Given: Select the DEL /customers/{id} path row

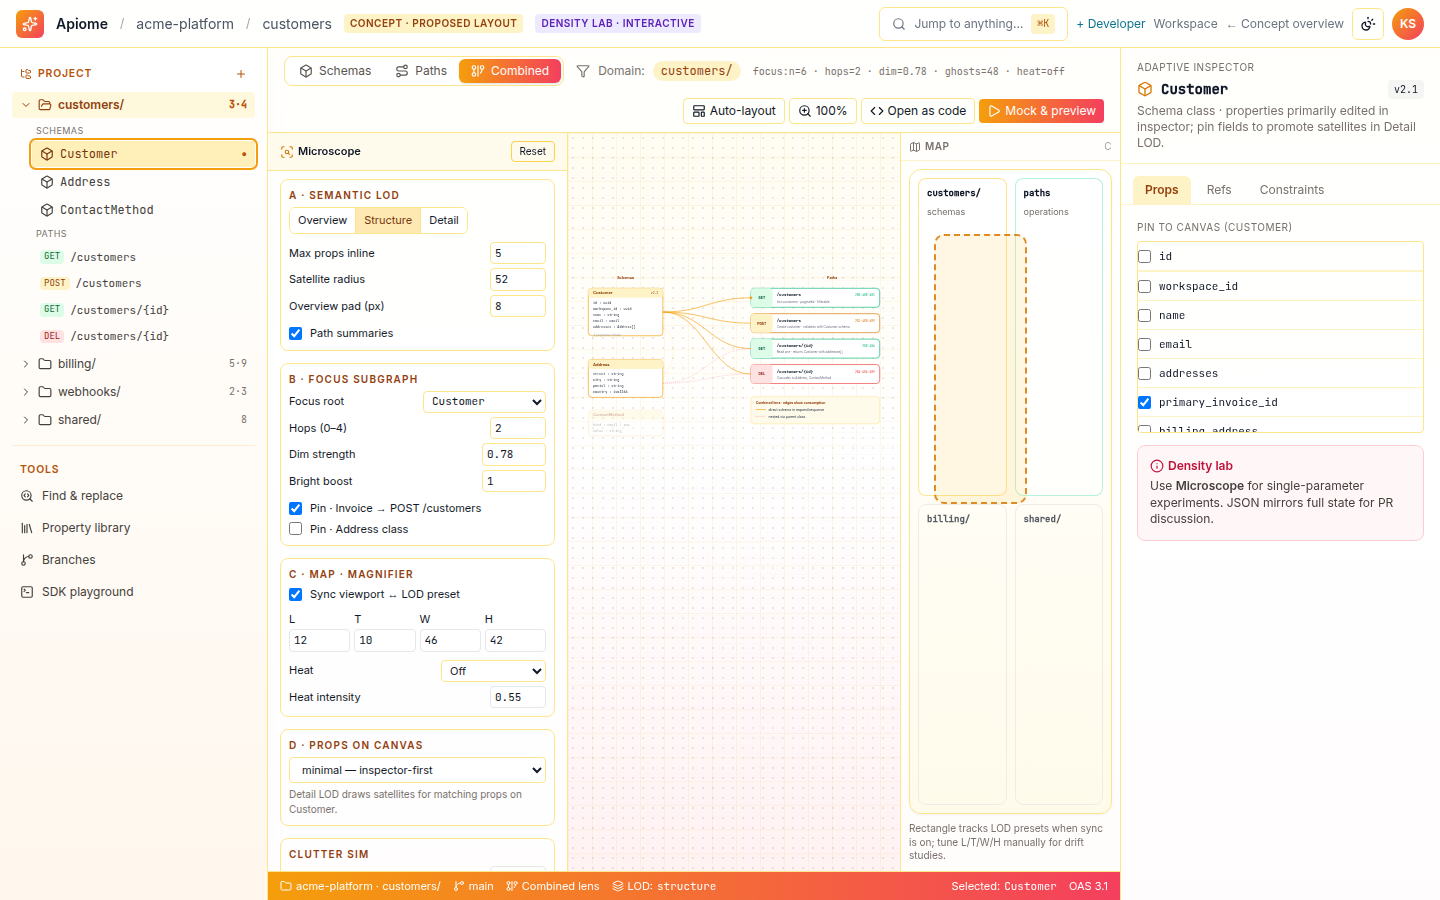Looking at the screenshot, I should coord(144,336).
